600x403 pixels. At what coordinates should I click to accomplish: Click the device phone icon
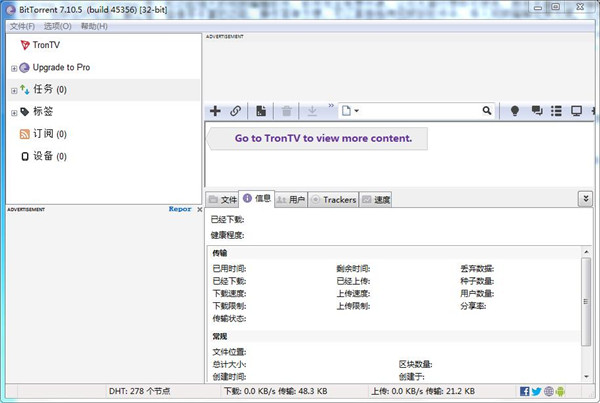[25, 157]
